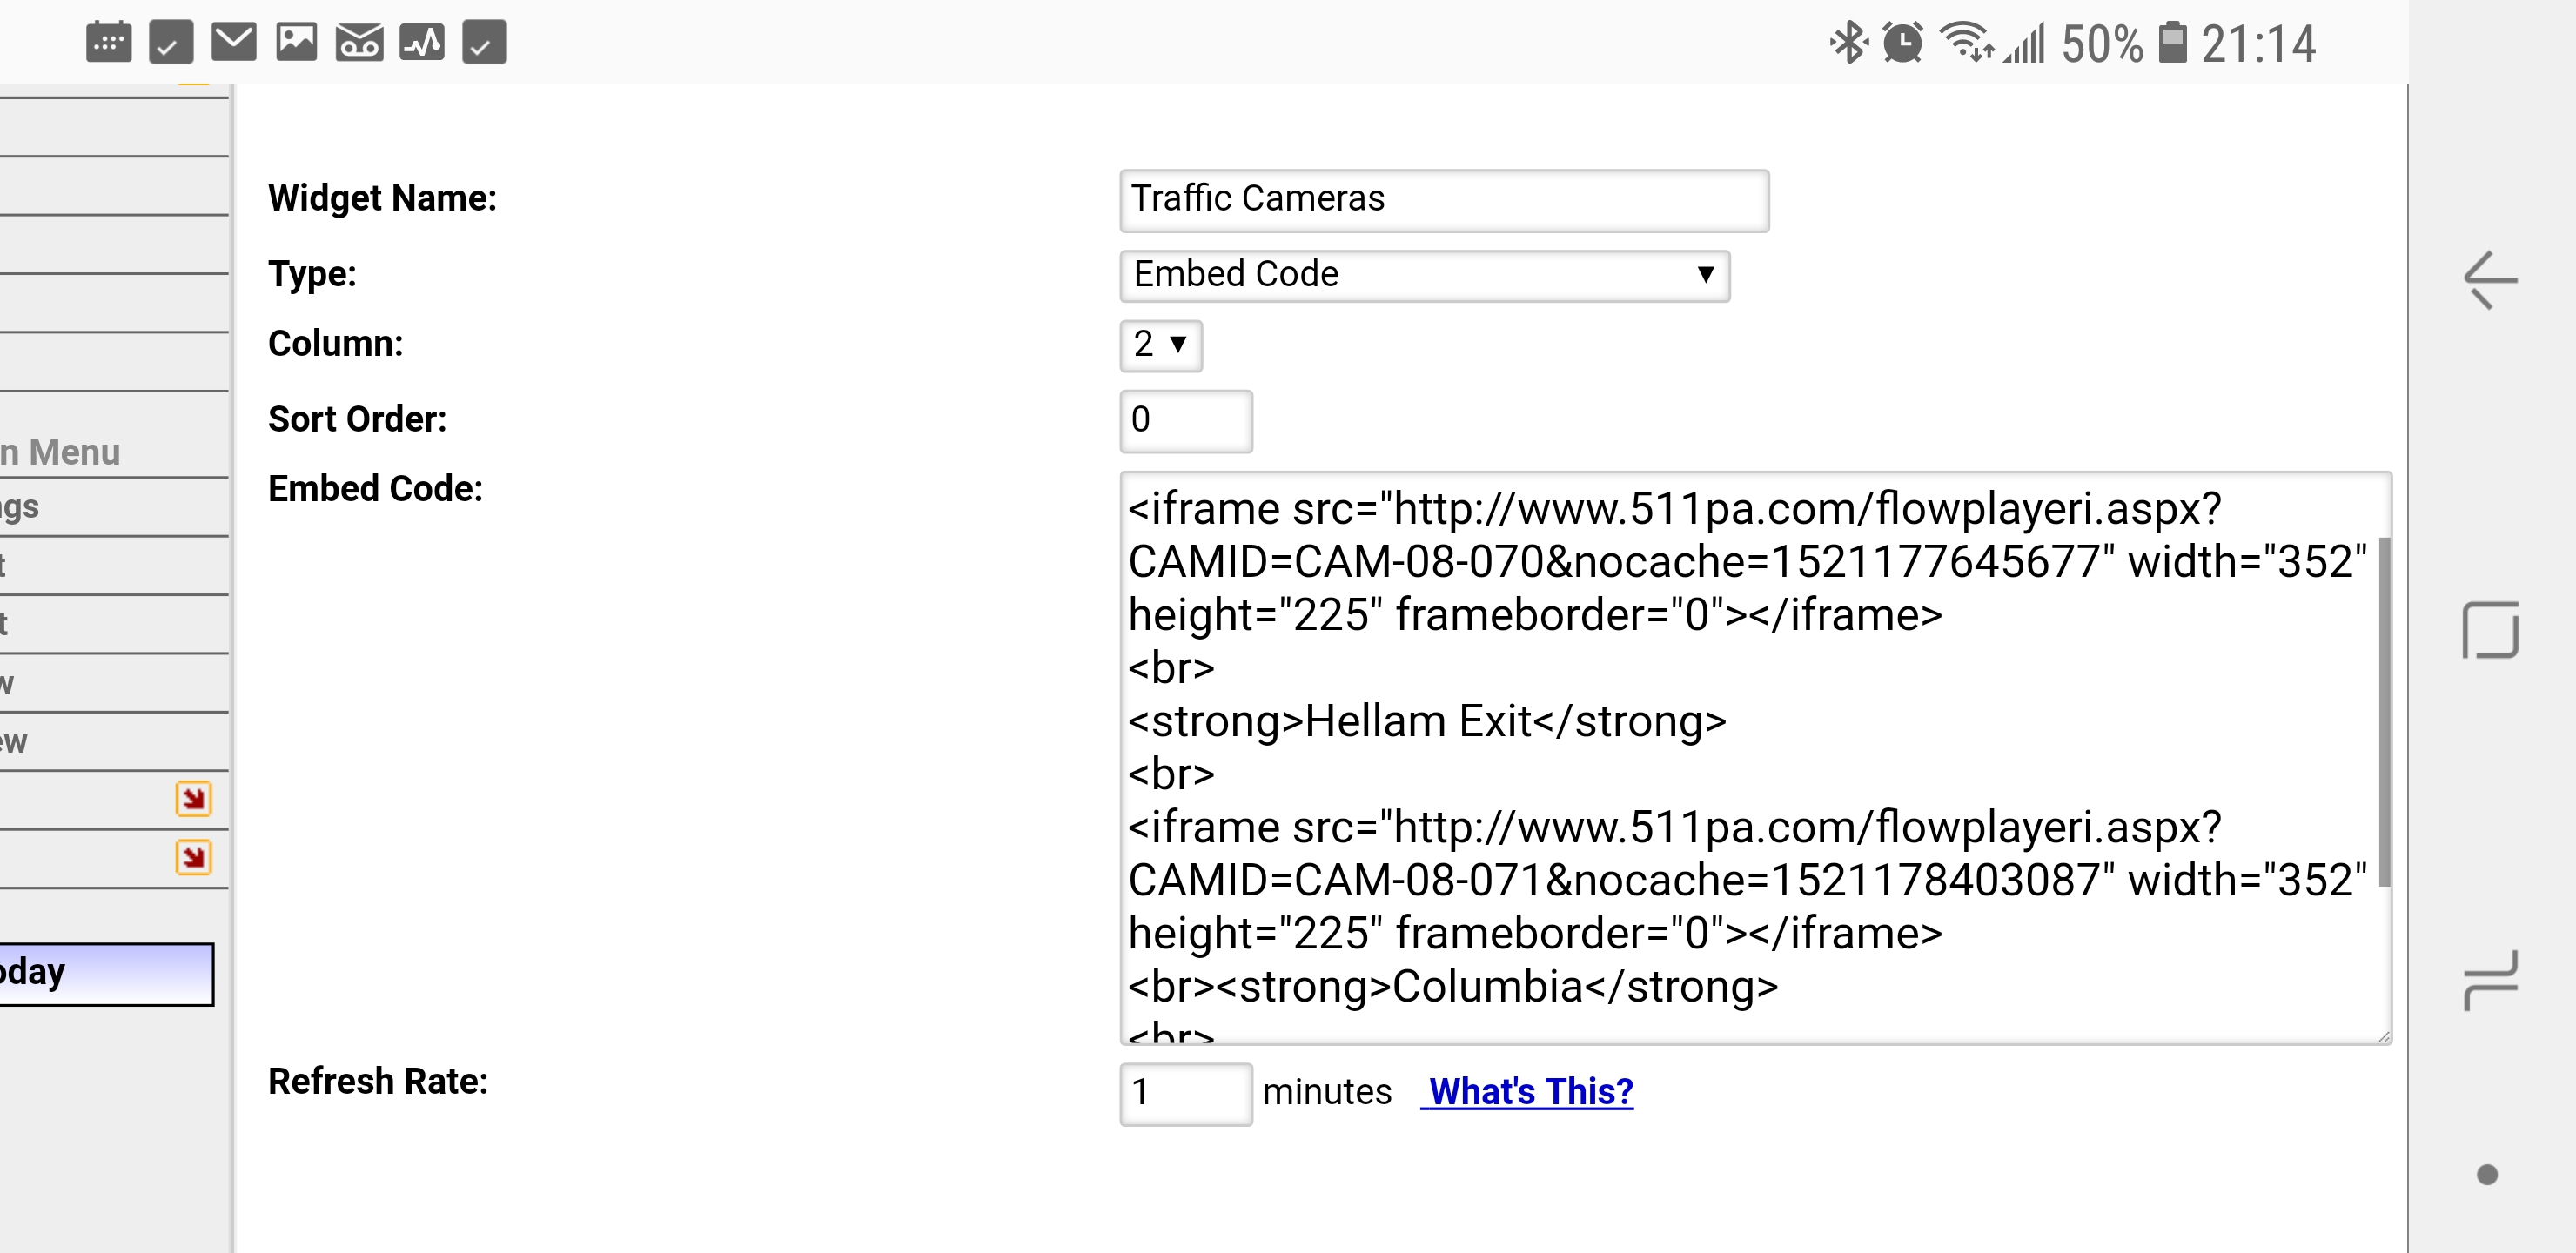The image size is (2576, 1253).
Task: Open the Type dropdown showing Embed Code
Action: point(1424,275)
